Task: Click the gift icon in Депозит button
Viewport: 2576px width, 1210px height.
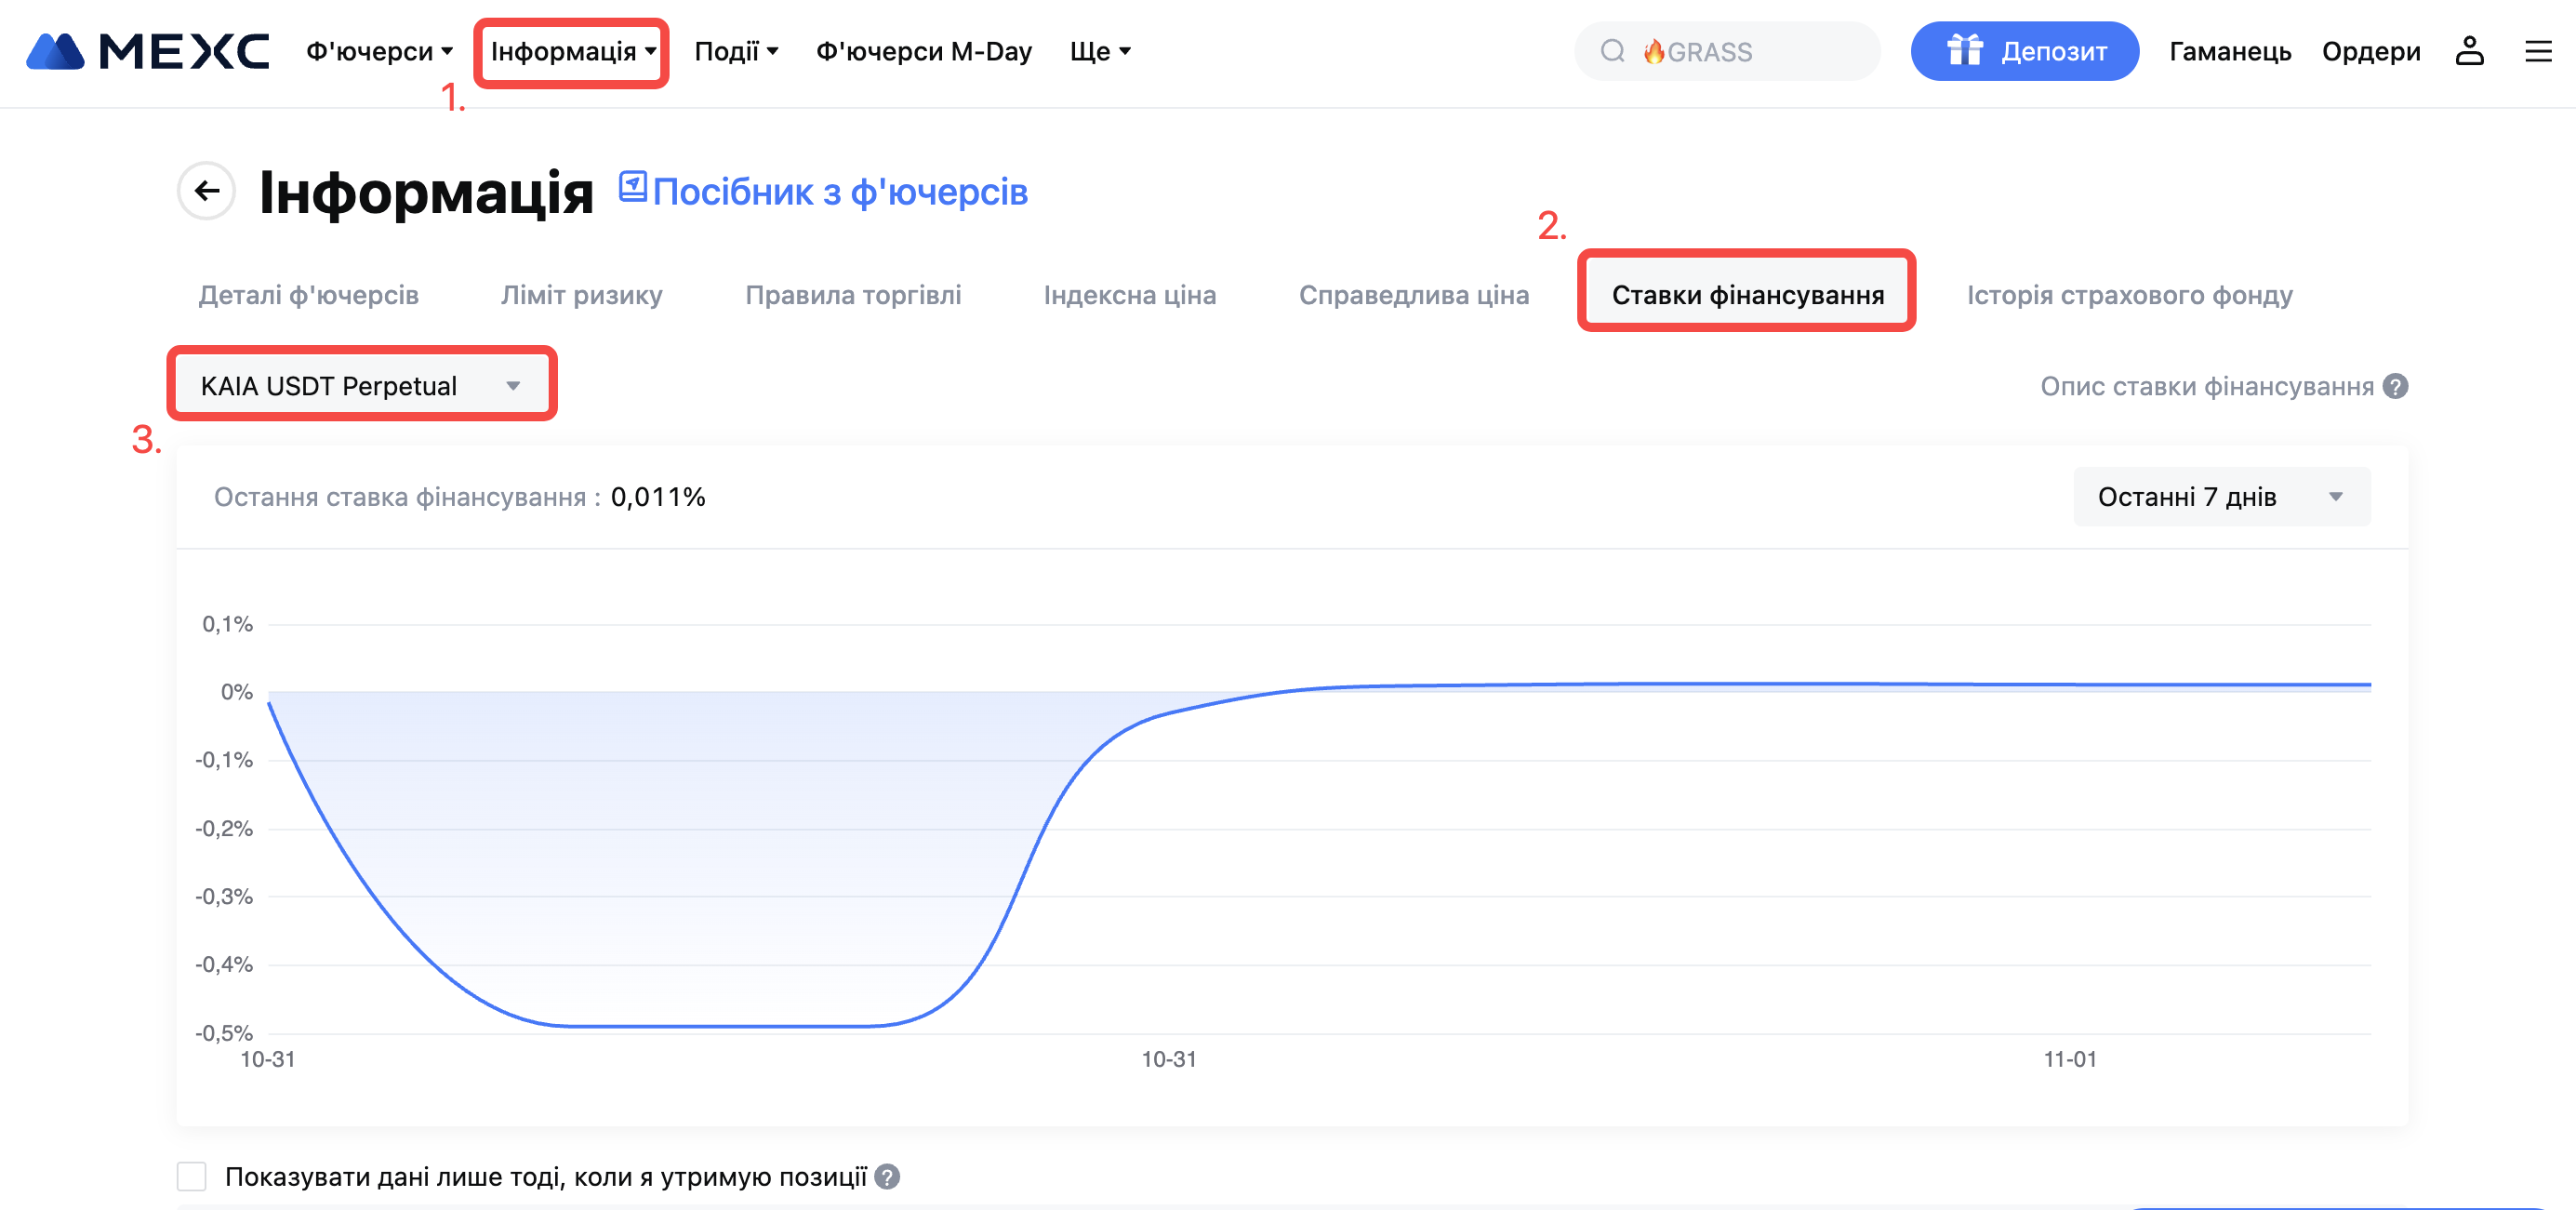Action: click(x=1964, y=51)
